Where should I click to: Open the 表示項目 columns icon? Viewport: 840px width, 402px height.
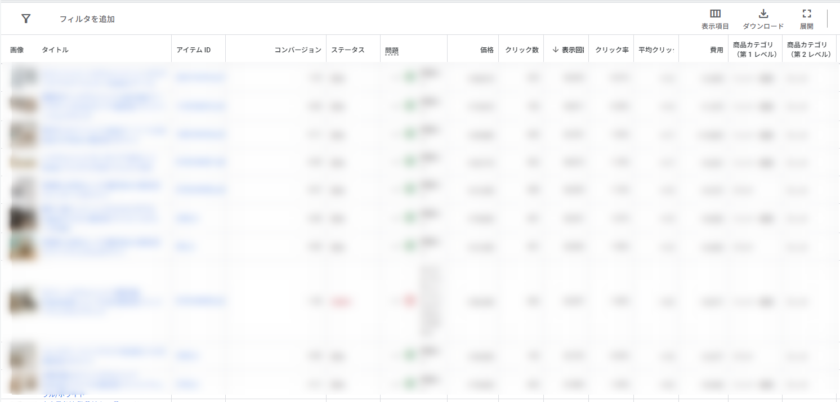tap(715, 14)
